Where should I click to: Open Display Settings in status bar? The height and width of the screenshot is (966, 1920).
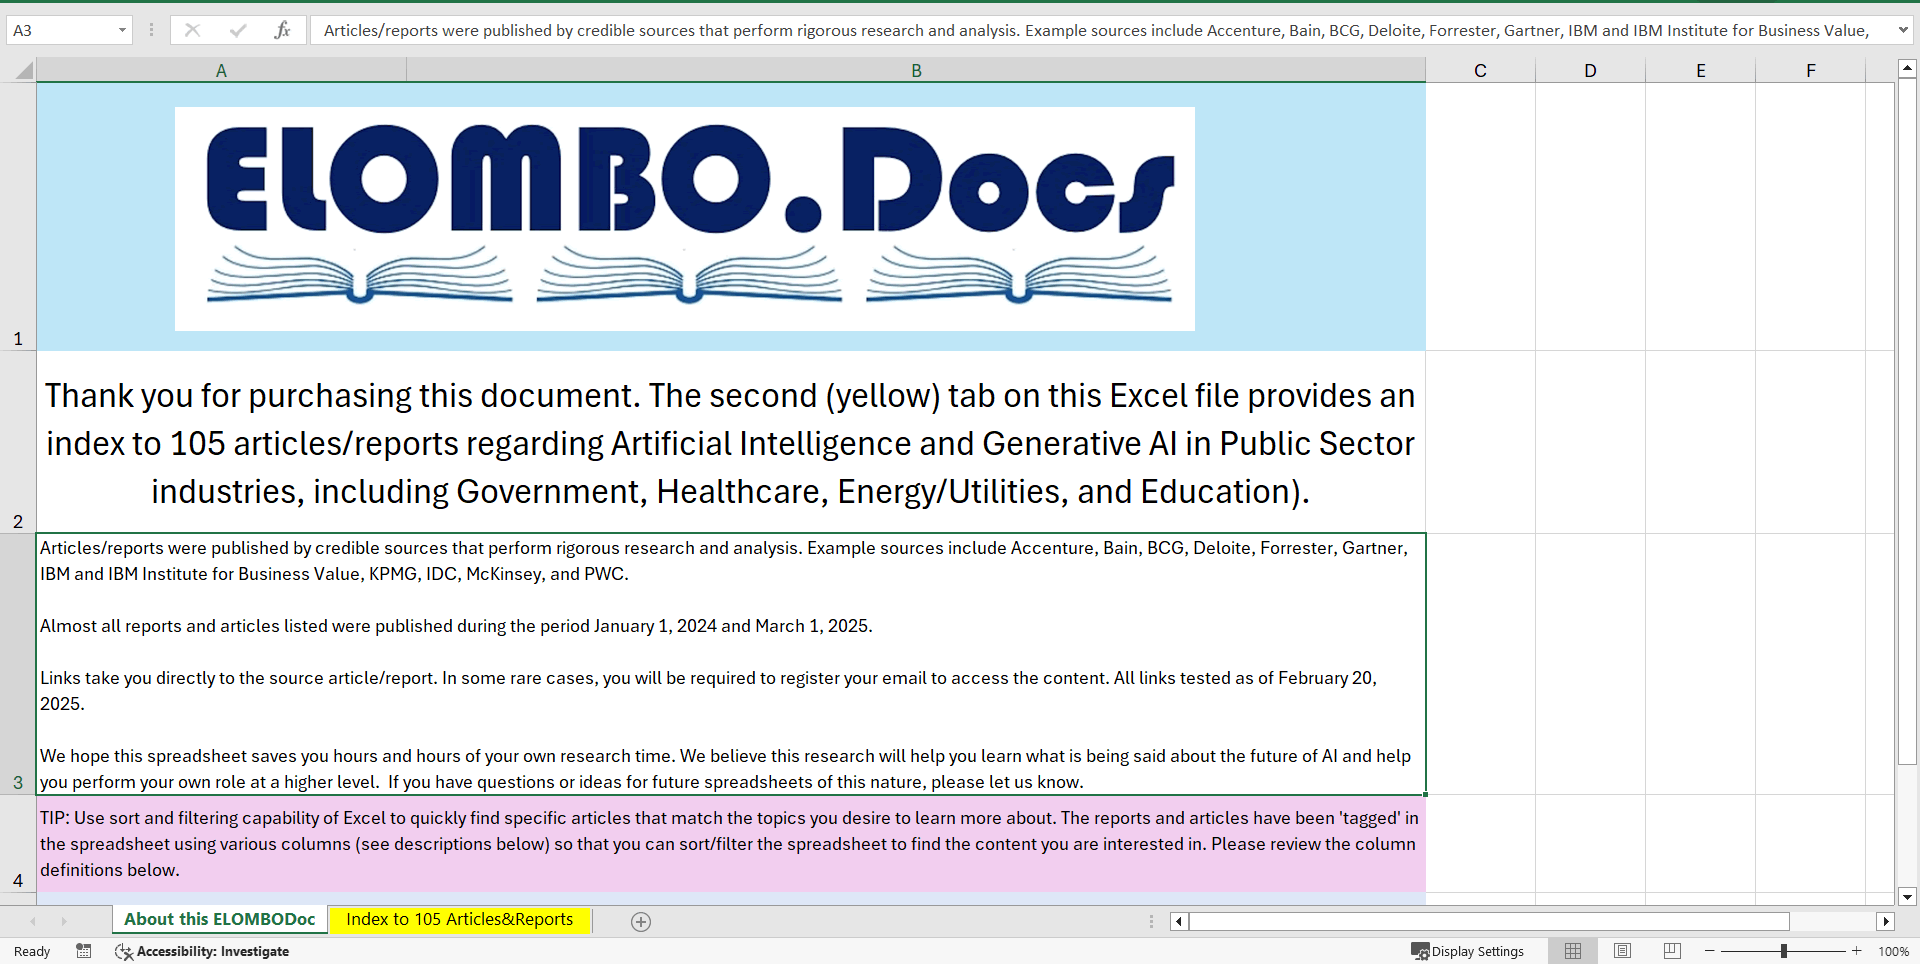(1467, 951)
